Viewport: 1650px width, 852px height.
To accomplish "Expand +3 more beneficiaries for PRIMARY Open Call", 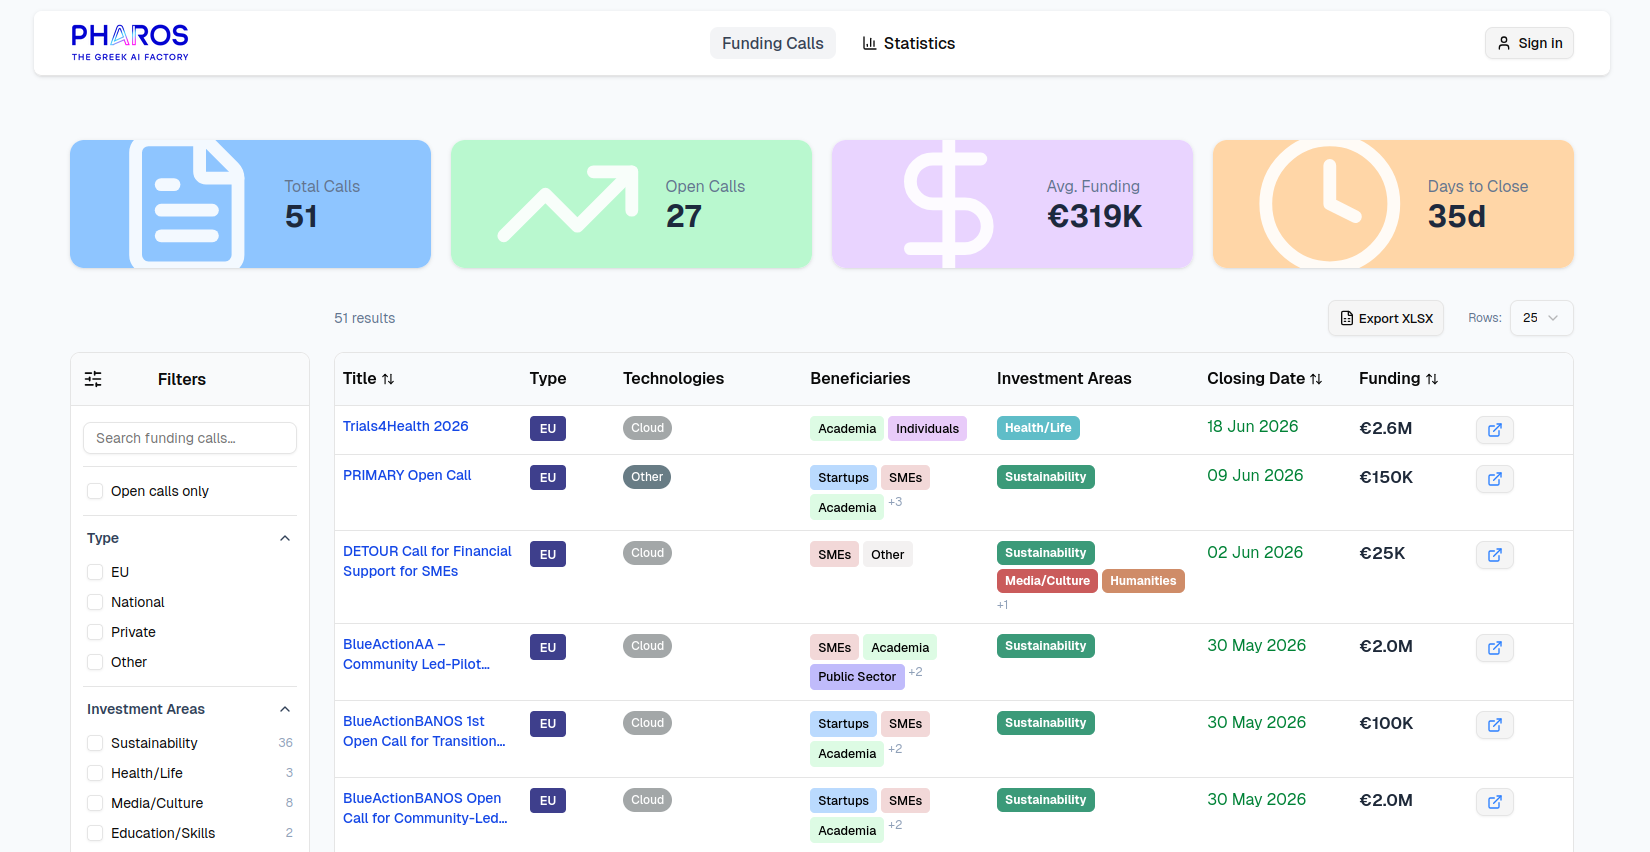I will (x=895, y=502).
